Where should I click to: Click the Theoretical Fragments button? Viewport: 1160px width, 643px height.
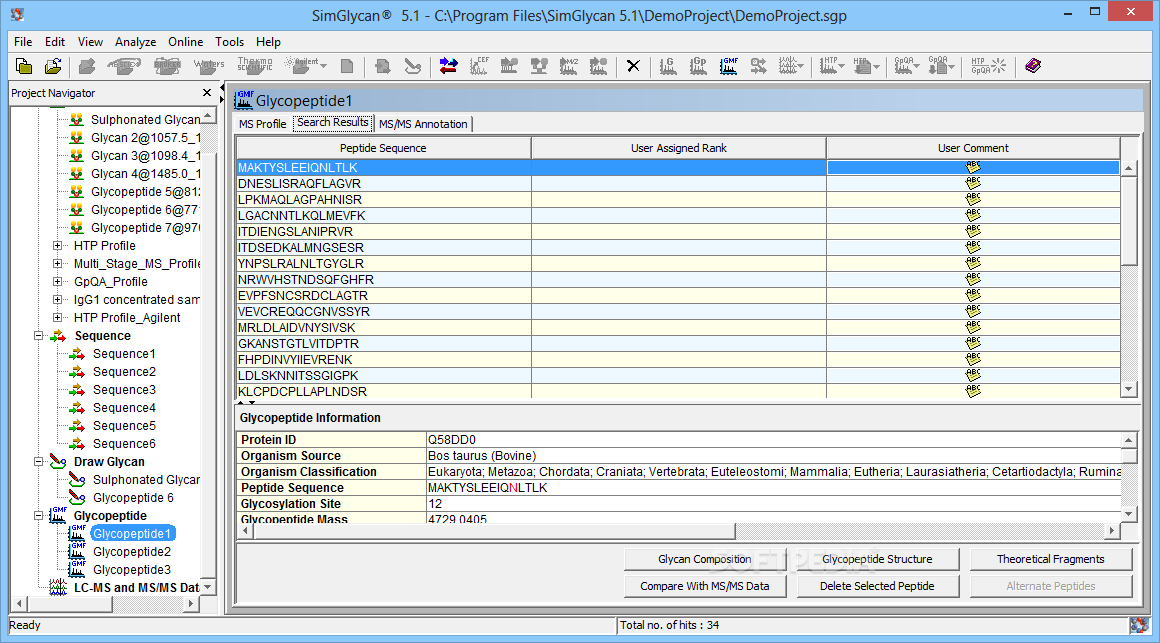[1051, 559]
